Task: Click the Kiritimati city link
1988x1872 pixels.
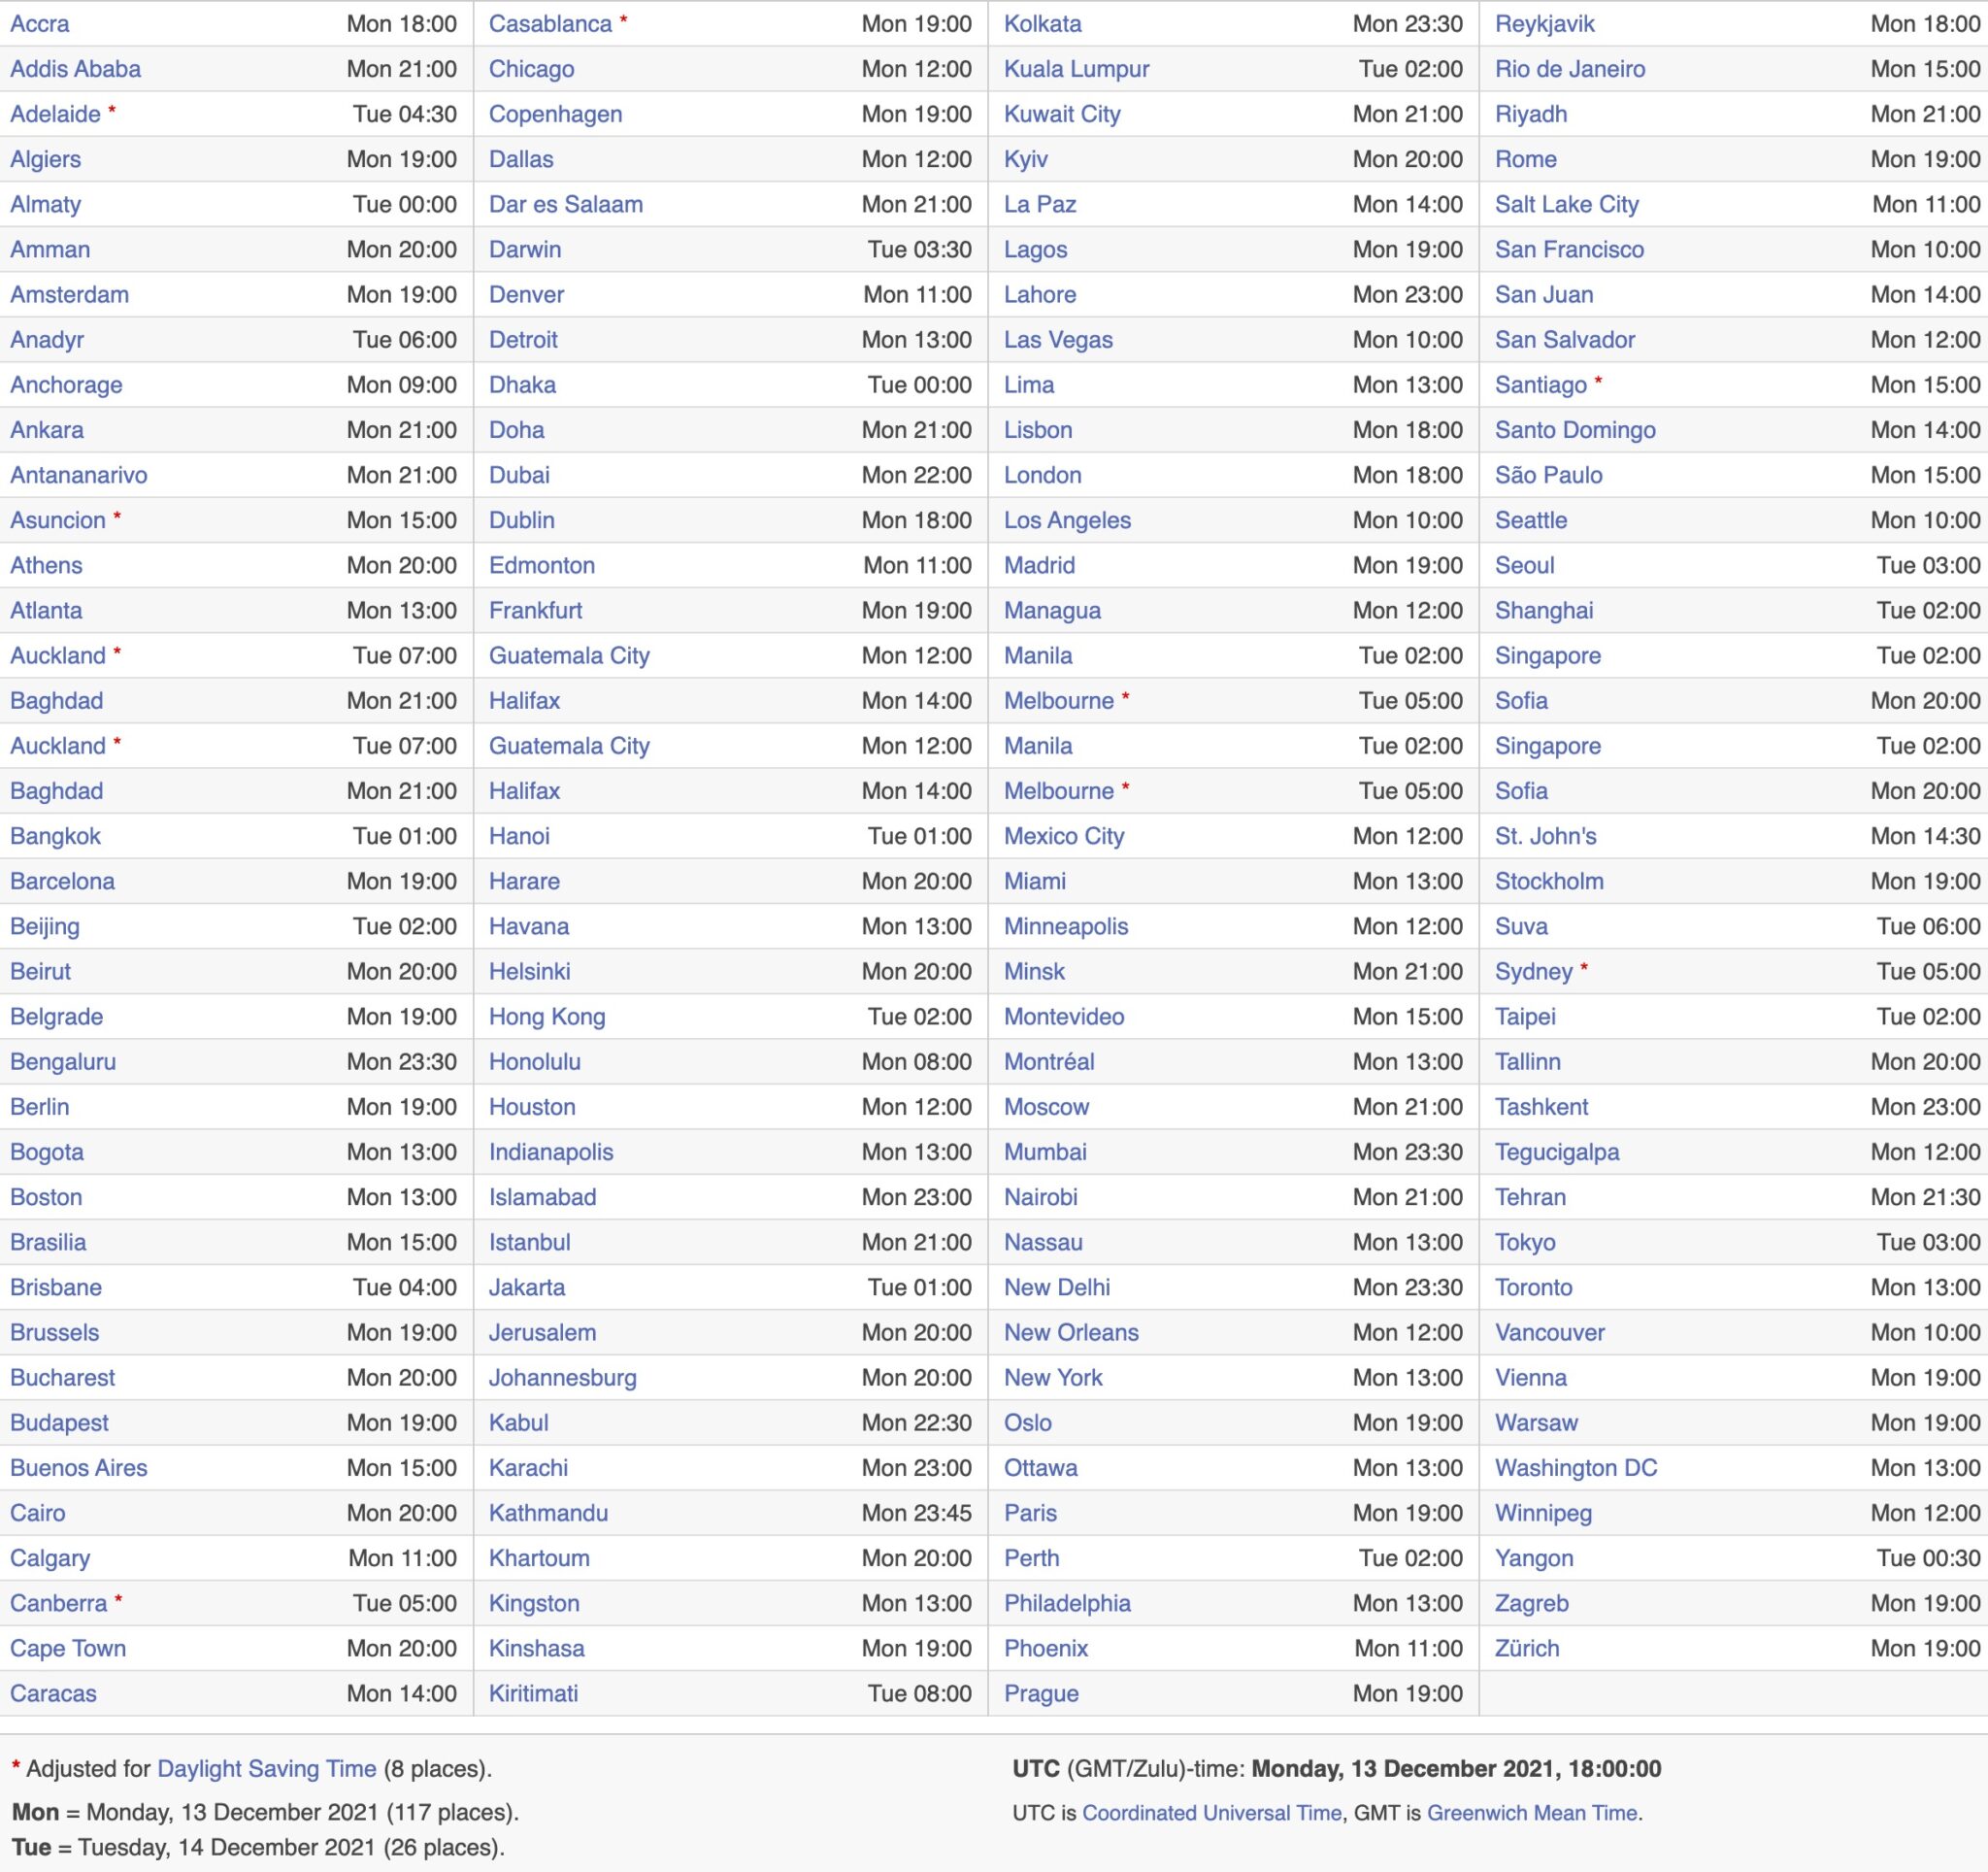Action: tap(533, 1693)
